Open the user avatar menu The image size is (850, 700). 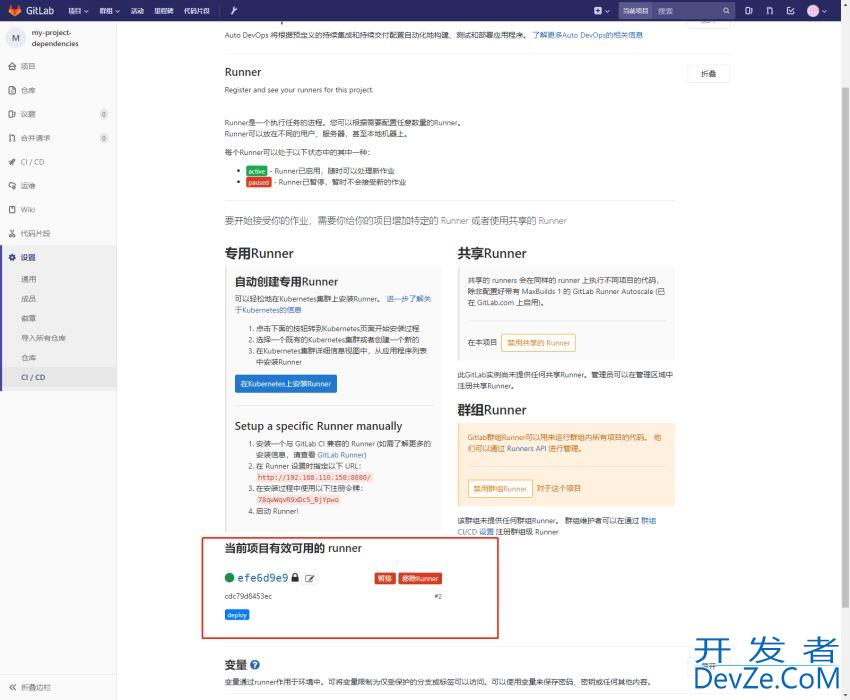816,10
